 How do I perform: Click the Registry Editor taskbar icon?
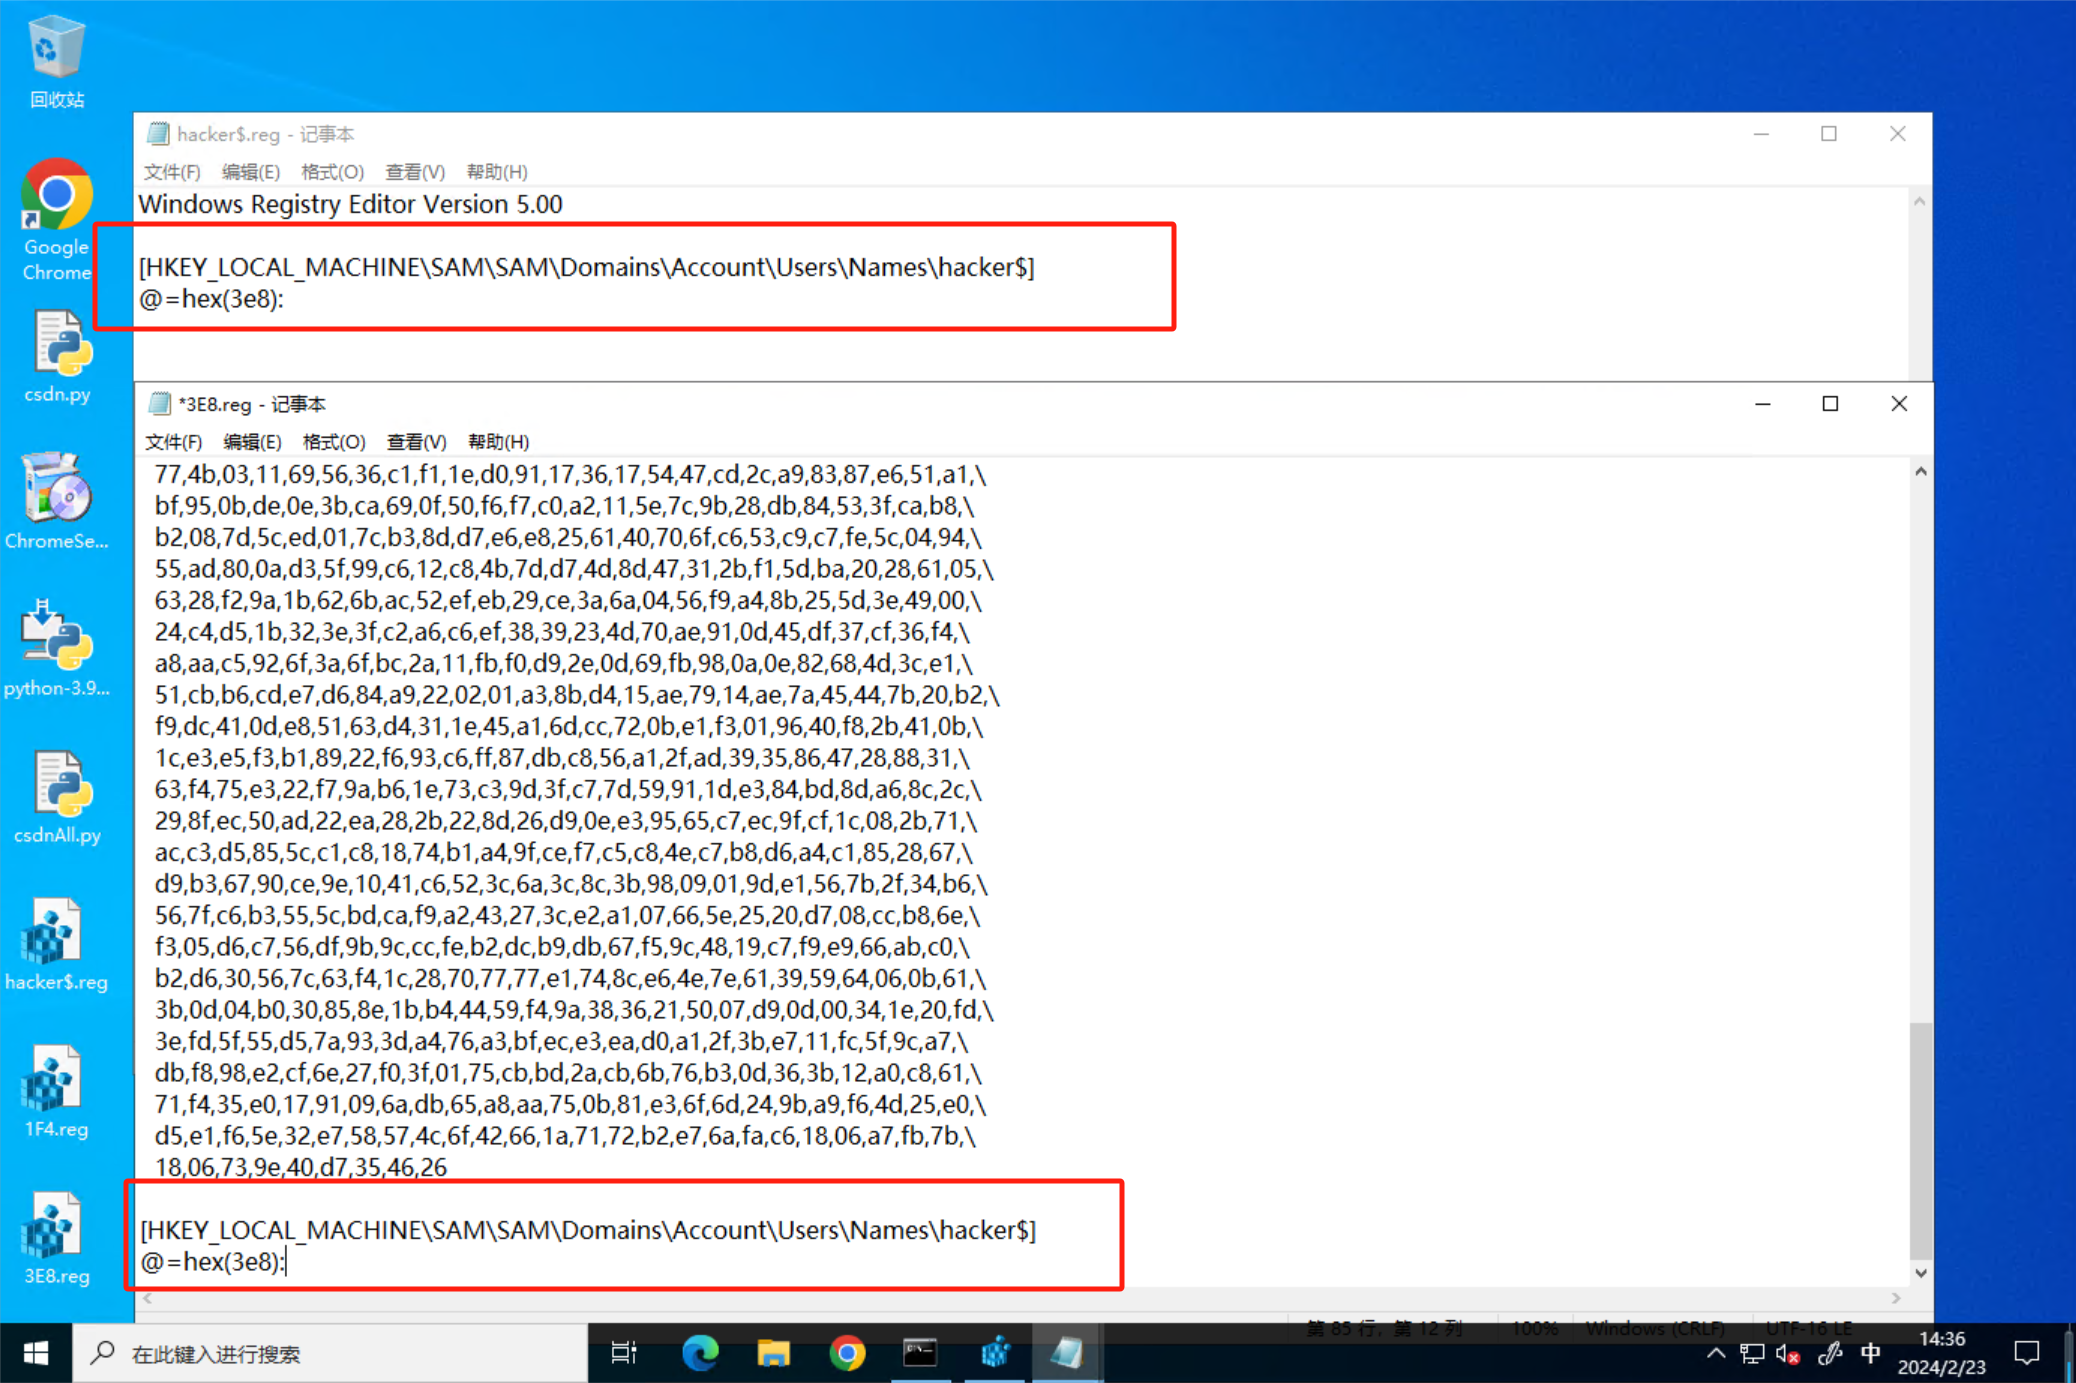point(994,1353)
